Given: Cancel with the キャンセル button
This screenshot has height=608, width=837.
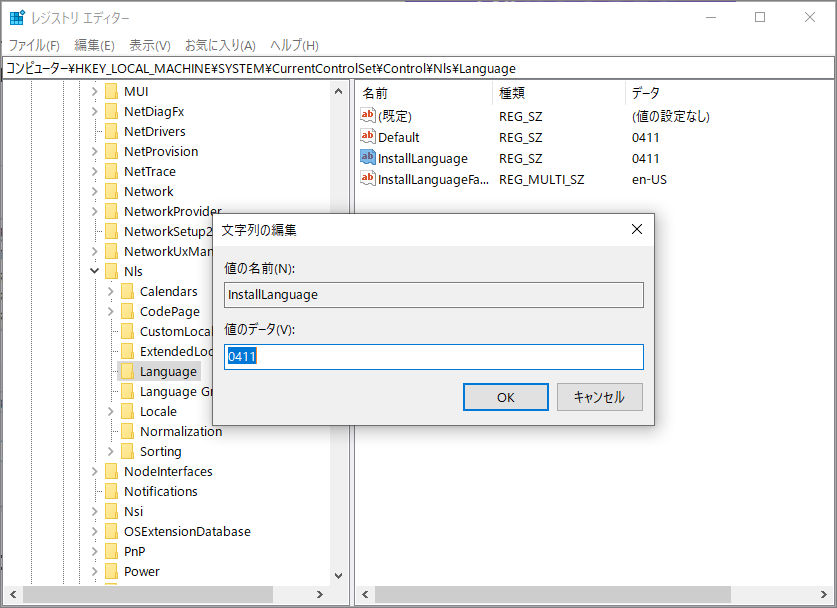Looking at the screenshot, I should [x=599, y=397].
